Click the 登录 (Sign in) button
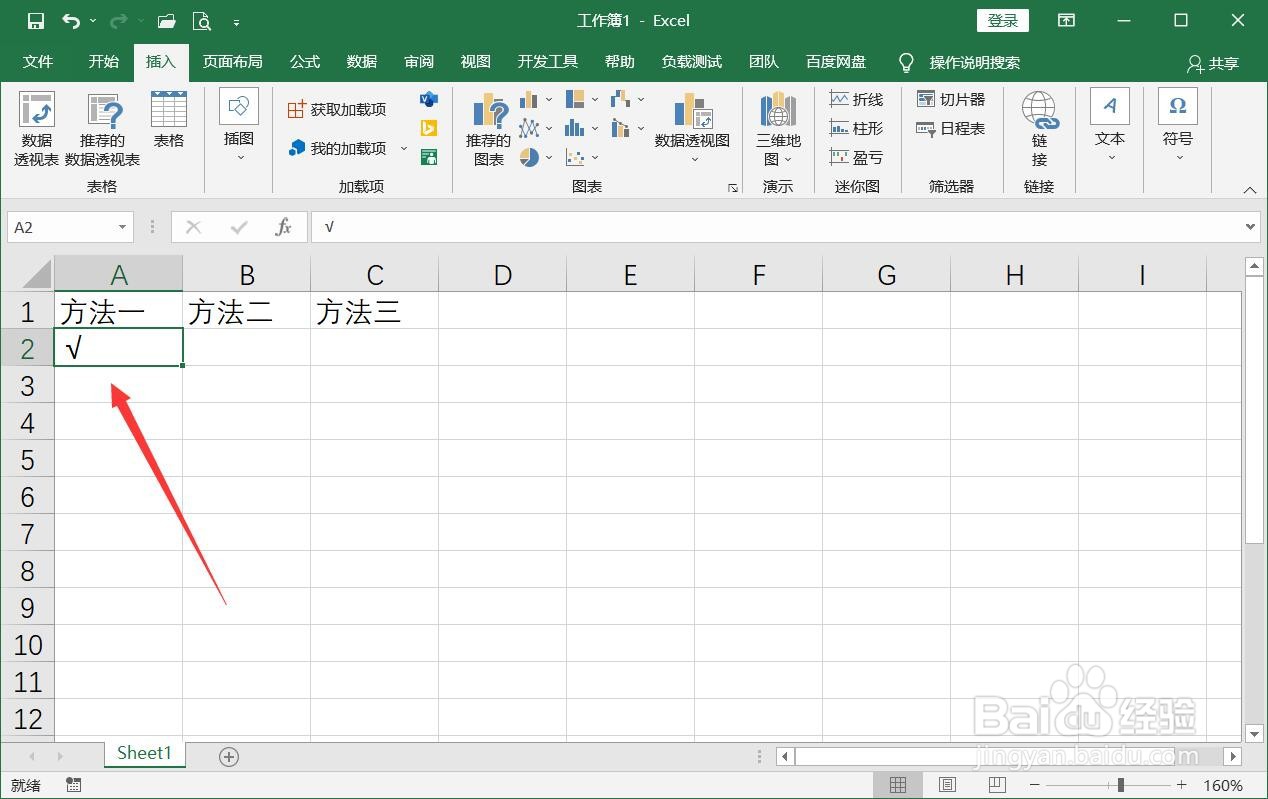Image resolution: width=1268 pixels, height=799 pixels. click(1001, 19)
